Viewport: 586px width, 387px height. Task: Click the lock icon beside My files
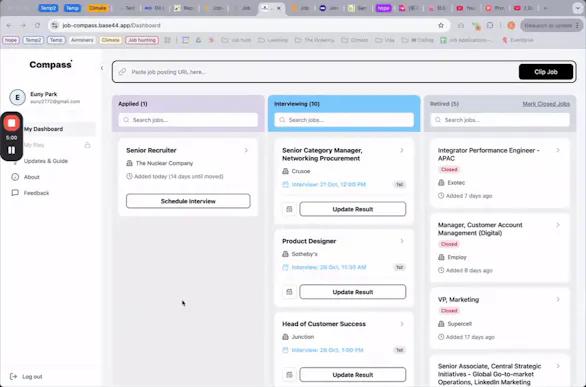point(87,145)
